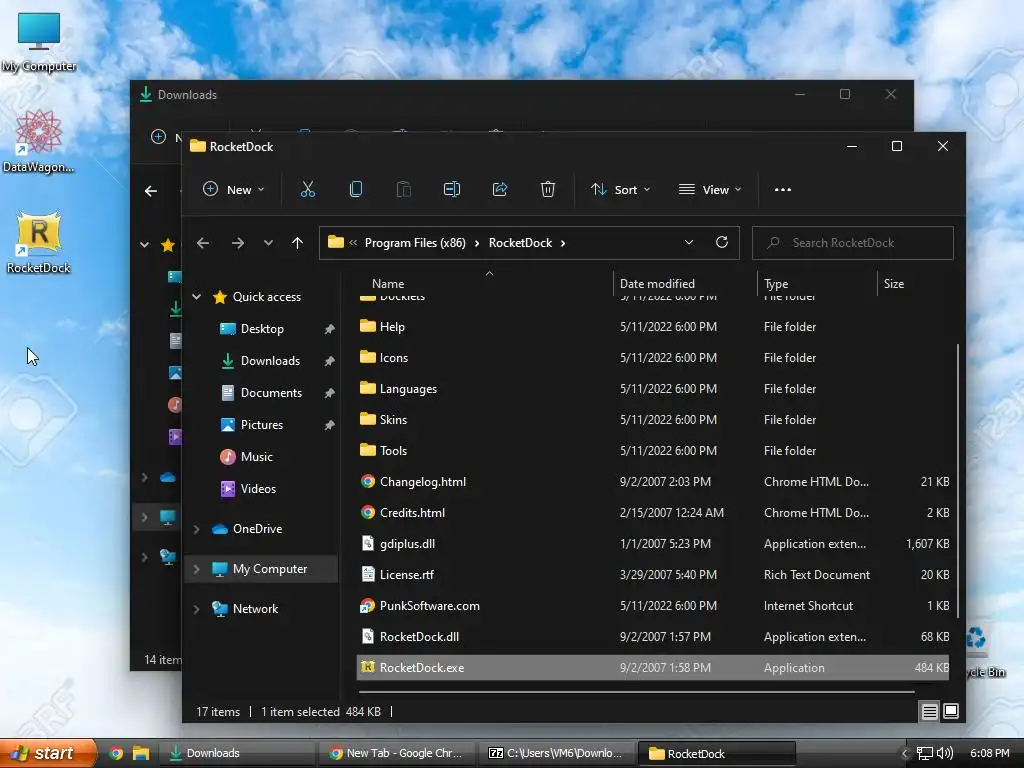Viewport: 1024px width, 768px height.
Task: Click the volume icon in system tray
Action: (945, 753)
